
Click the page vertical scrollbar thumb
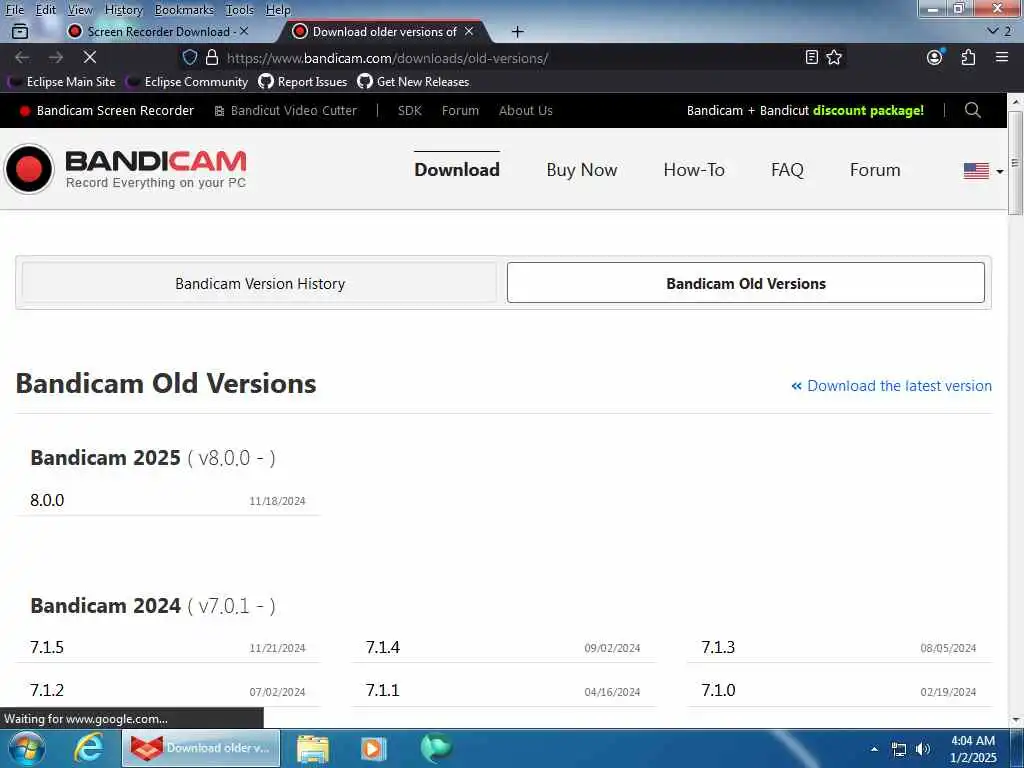click(1015, 162)
